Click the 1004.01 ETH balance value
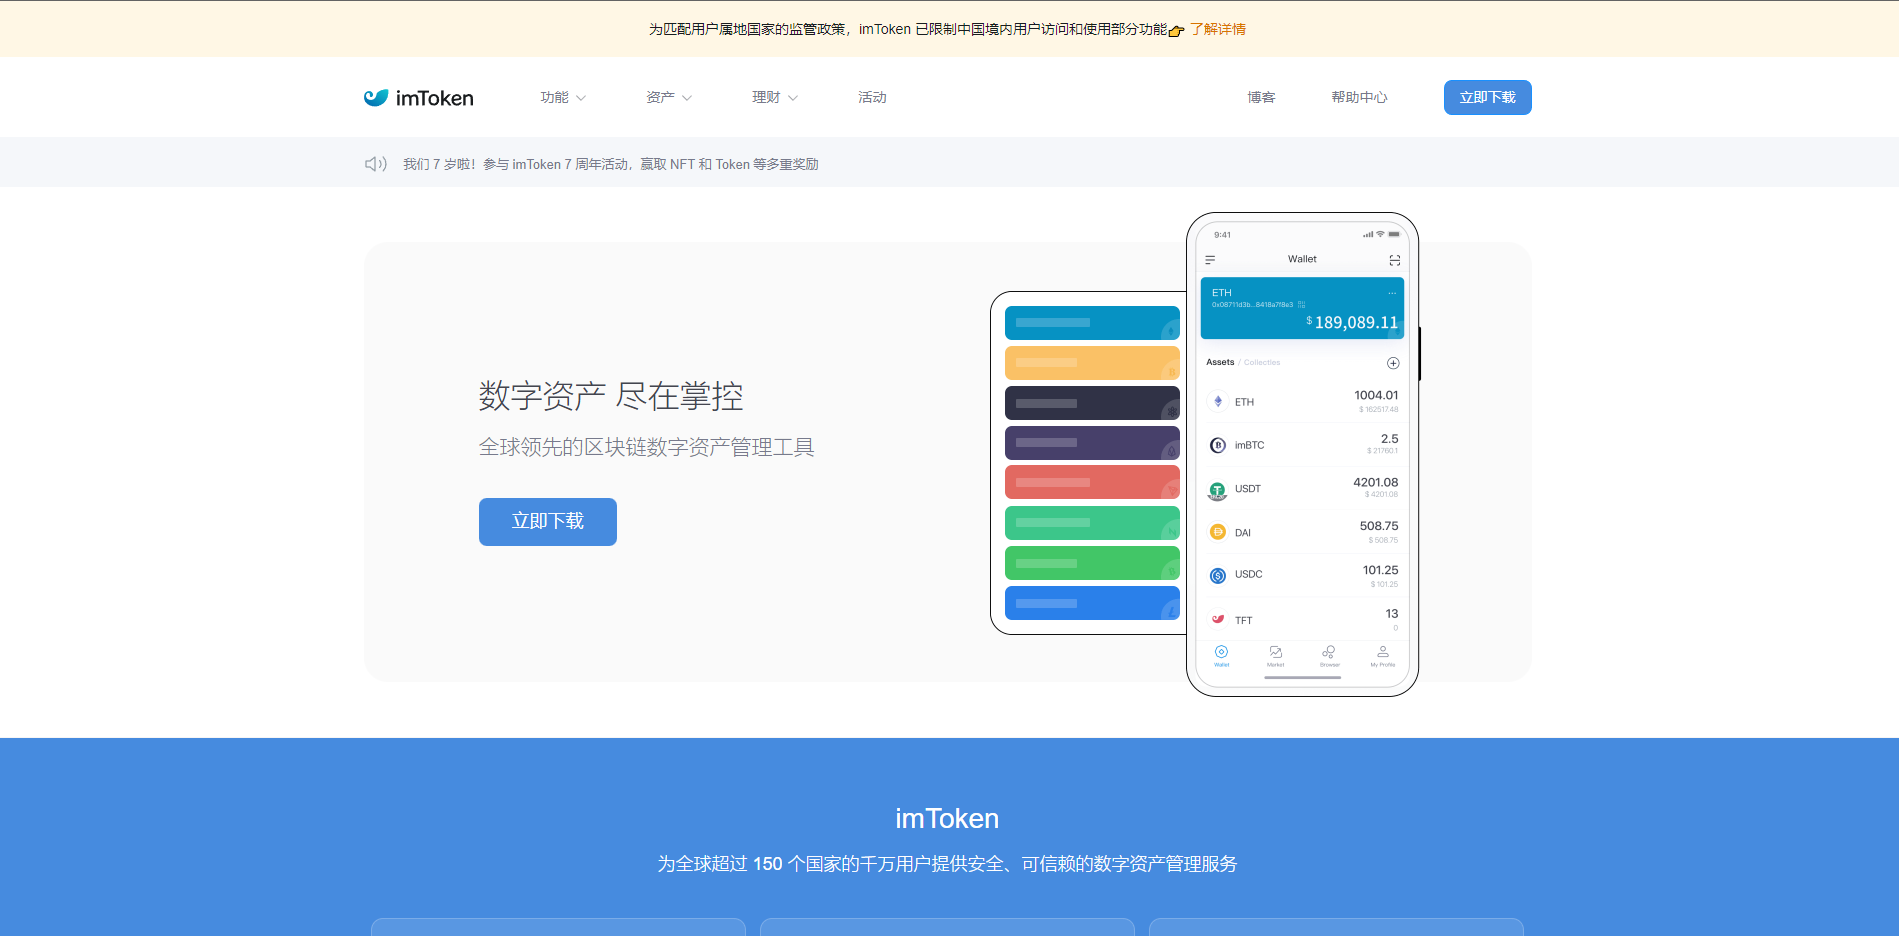The width and height of the screenshot is (1899, 936). click(1376, 395)
